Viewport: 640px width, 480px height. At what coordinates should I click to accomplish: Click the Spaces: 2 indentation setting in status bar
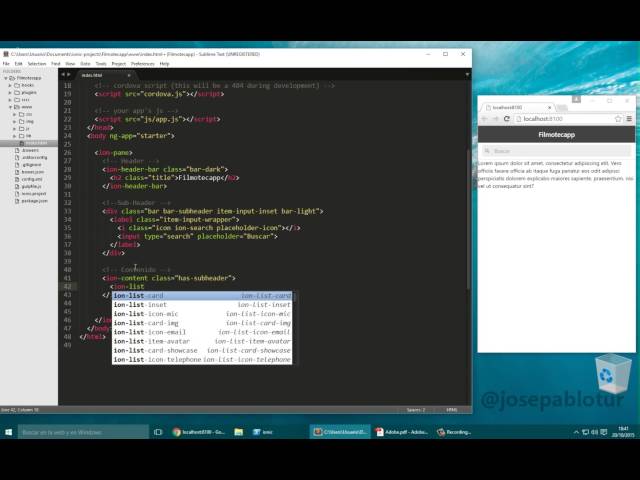(x=416, y=410)
